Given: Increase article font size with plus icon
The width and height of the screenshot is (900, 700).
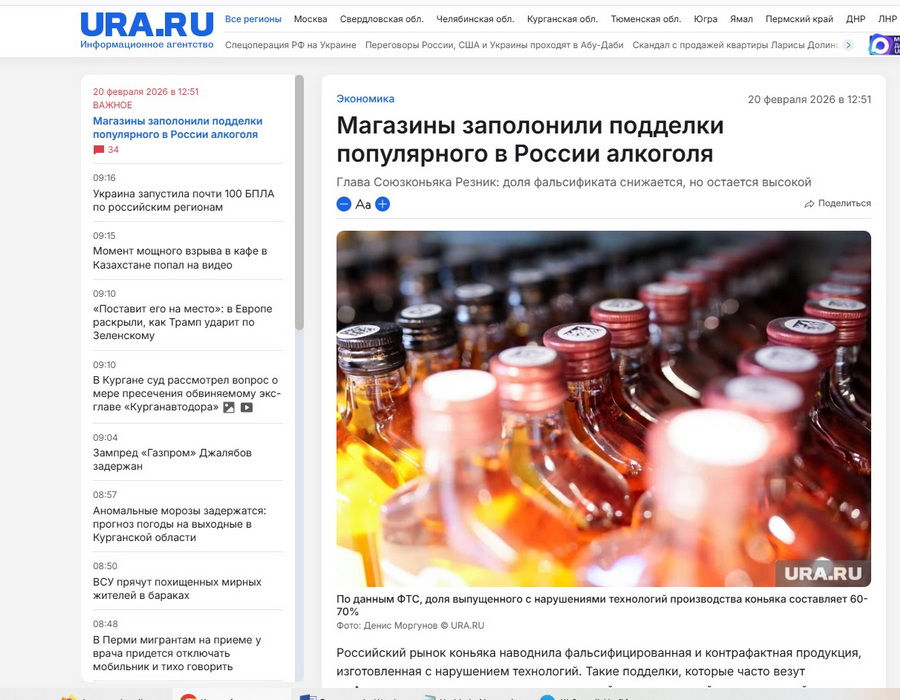Looking at the screenshot, I should 382,204.
